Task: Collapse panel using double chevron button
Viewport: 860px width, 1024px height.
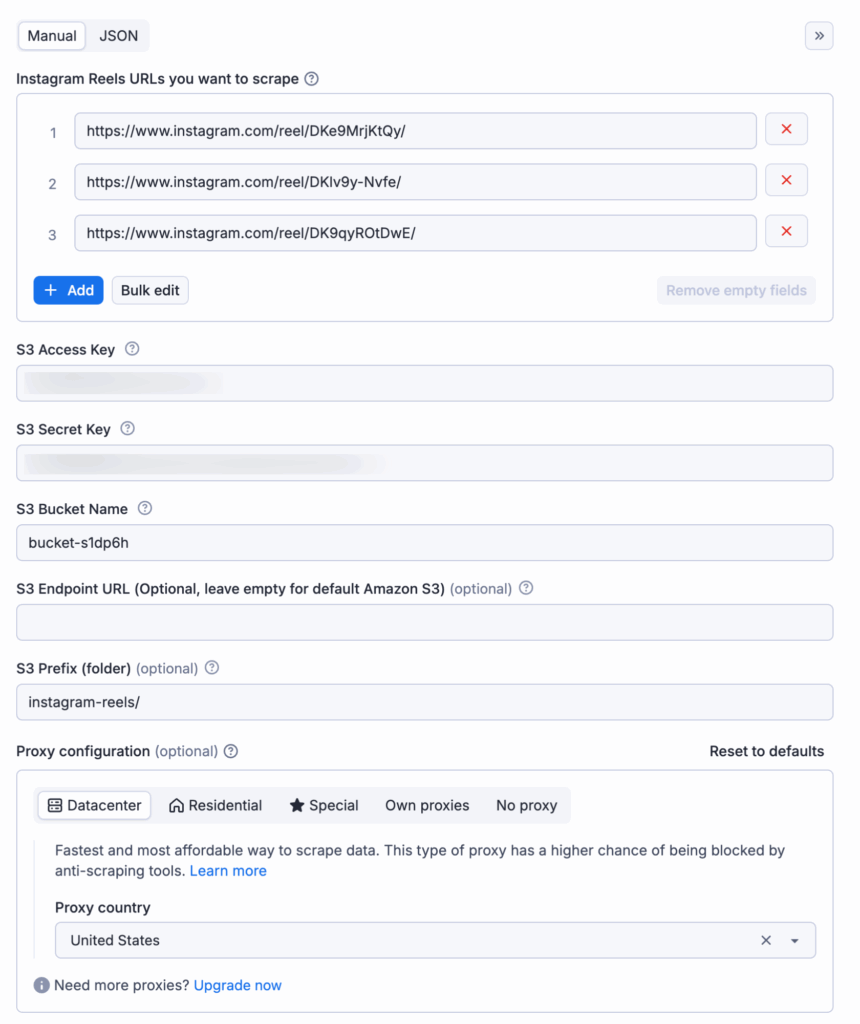Action: click(x=819, y=36)
